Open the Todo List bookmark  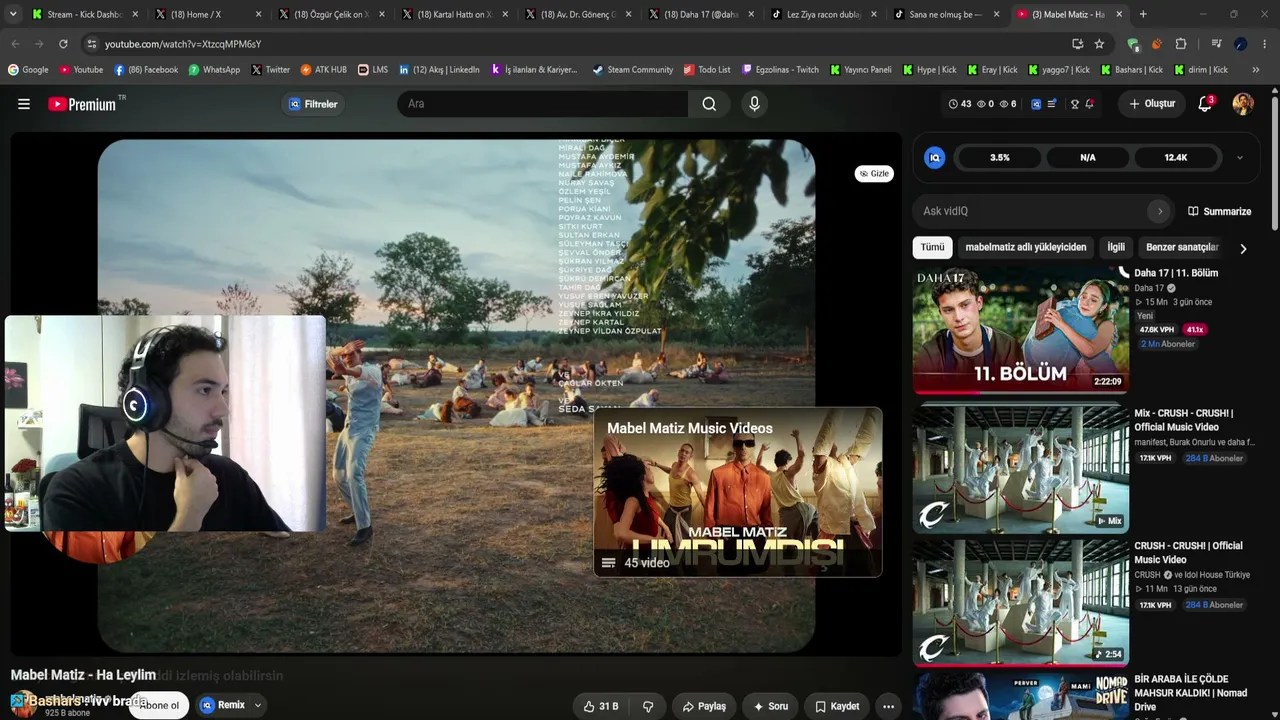pyautogui.click(x=706, y=70)
